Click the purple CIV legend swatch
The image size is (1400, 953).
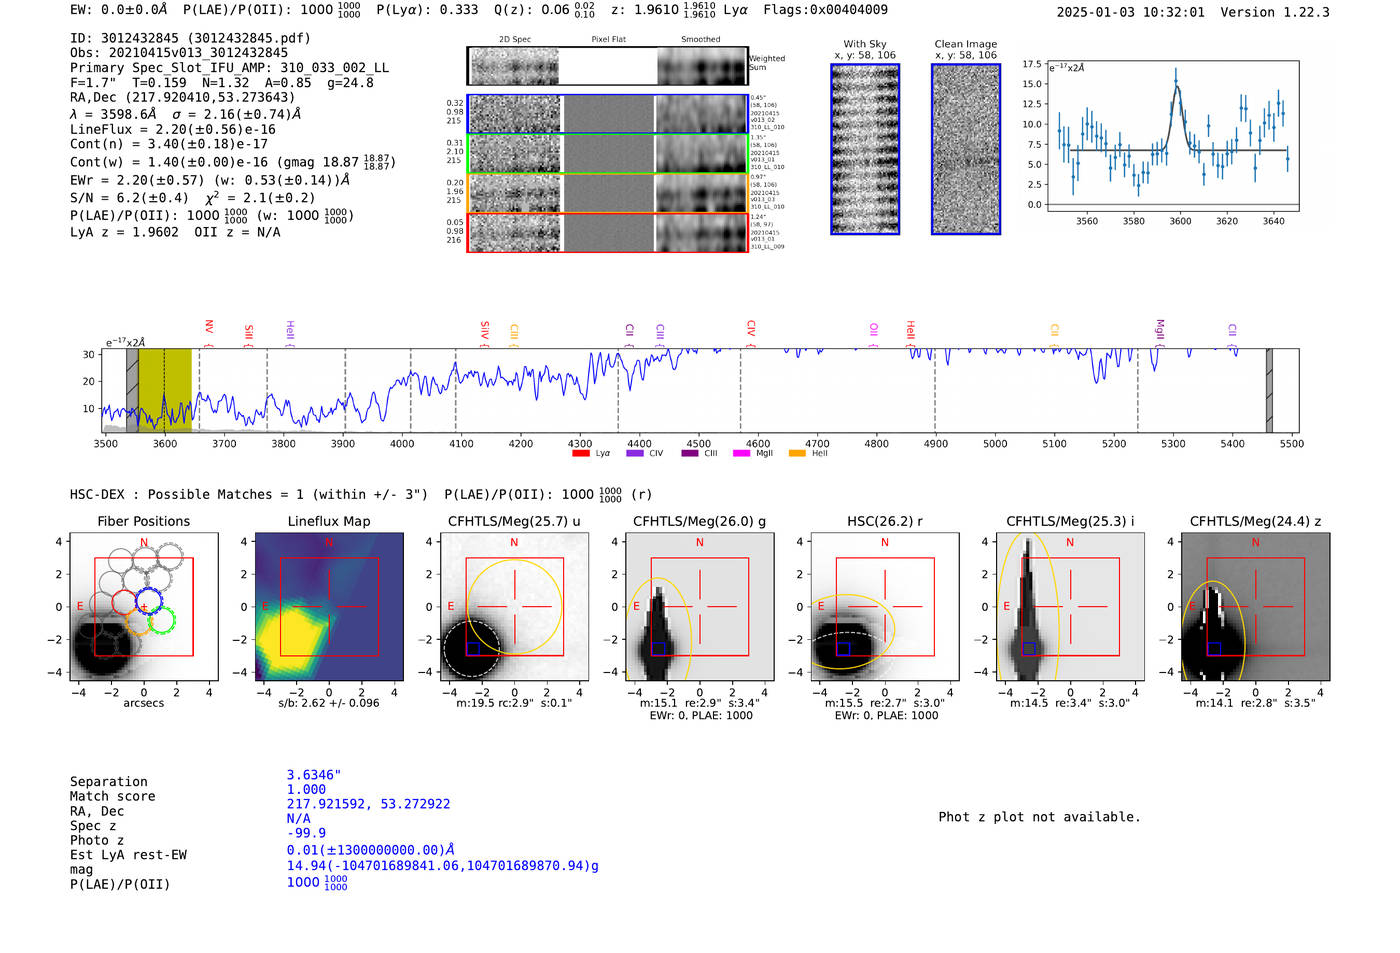[x=634, y=453]
